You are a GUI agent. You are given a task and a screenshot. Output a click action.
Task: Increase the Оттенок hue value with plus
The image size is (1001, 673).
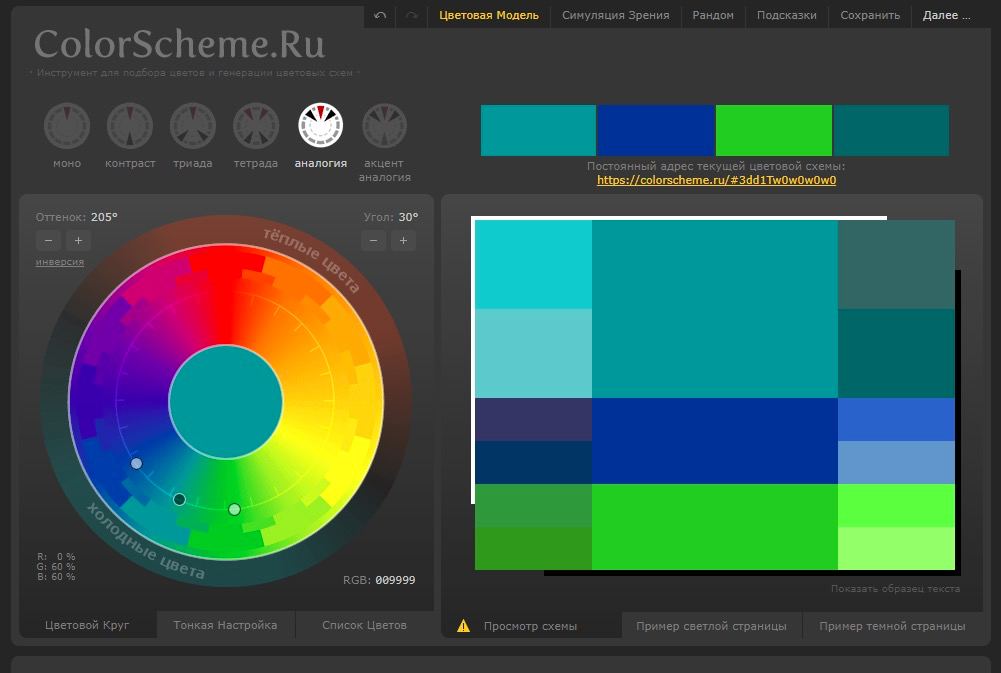pyautogui.click(x=78, y=240)
